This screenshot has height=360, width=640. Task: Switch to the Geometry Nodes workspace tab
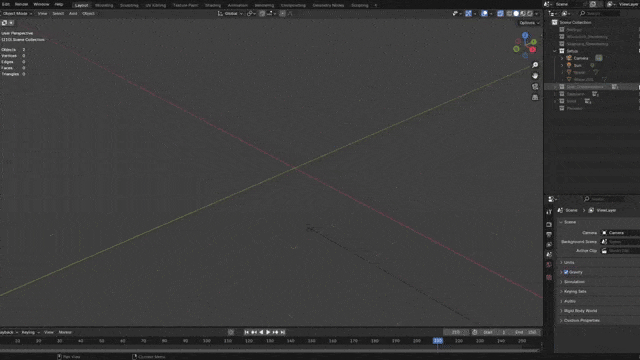(x=328, y=5)
